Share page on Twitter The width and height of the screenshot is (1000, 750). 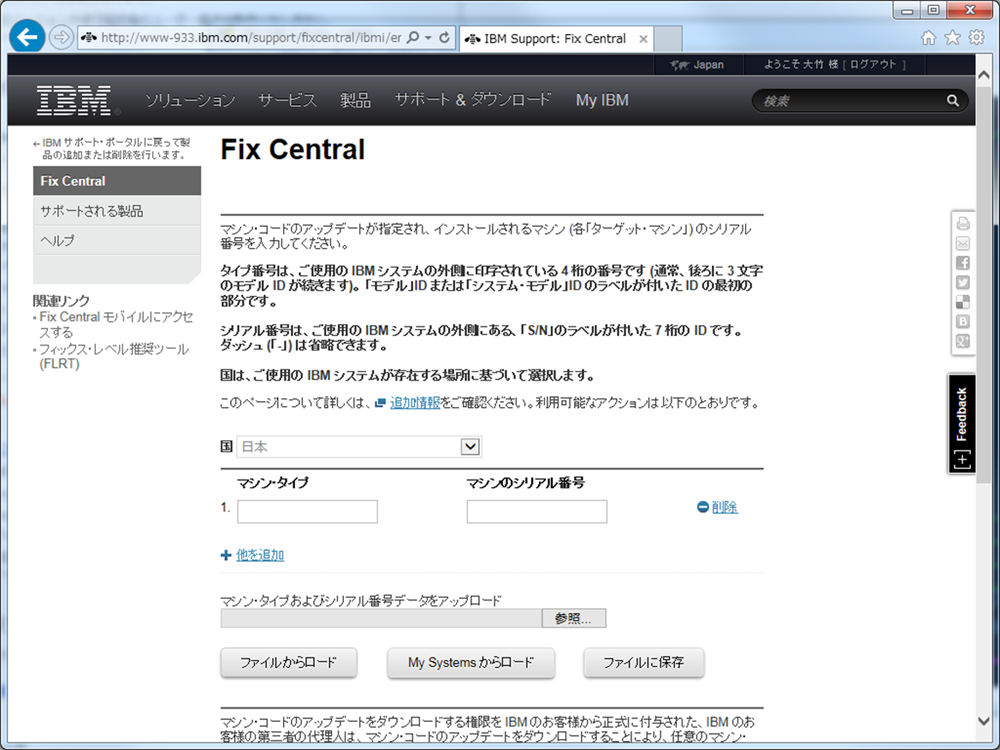click(963, 282)
